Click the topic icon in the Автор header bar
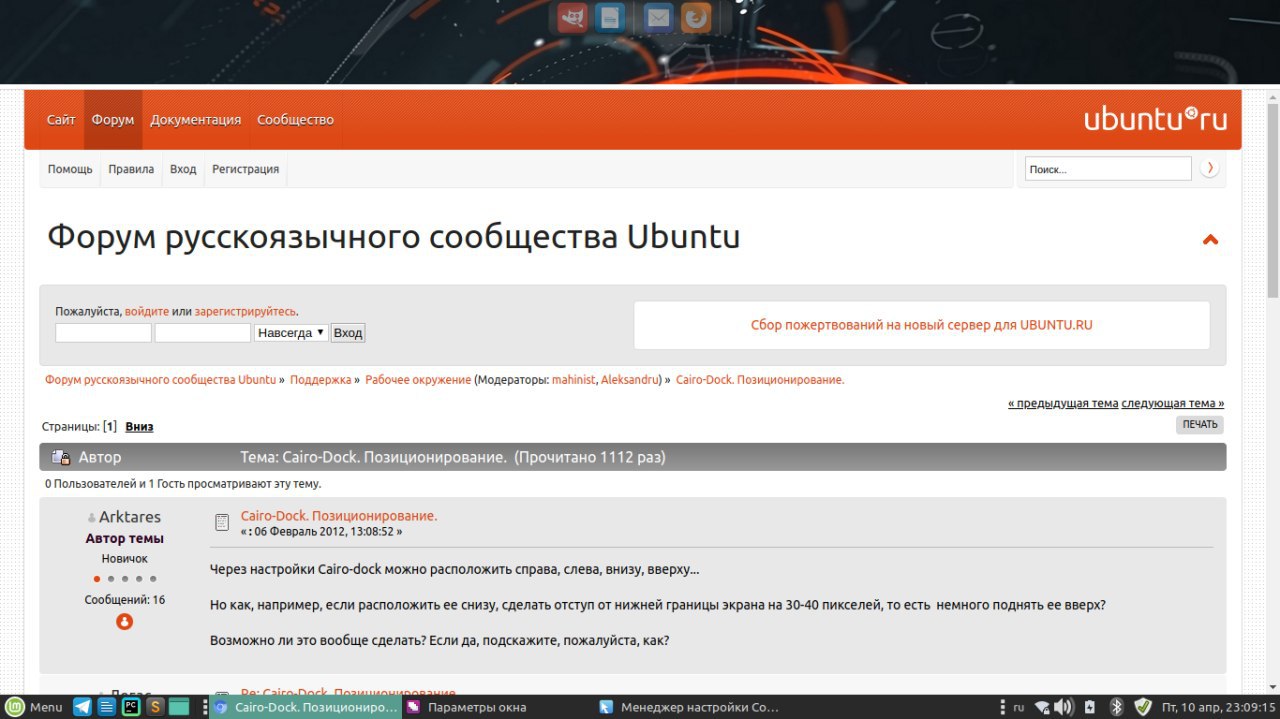This screenshot has width=1280, height=719. pos(61,457)
